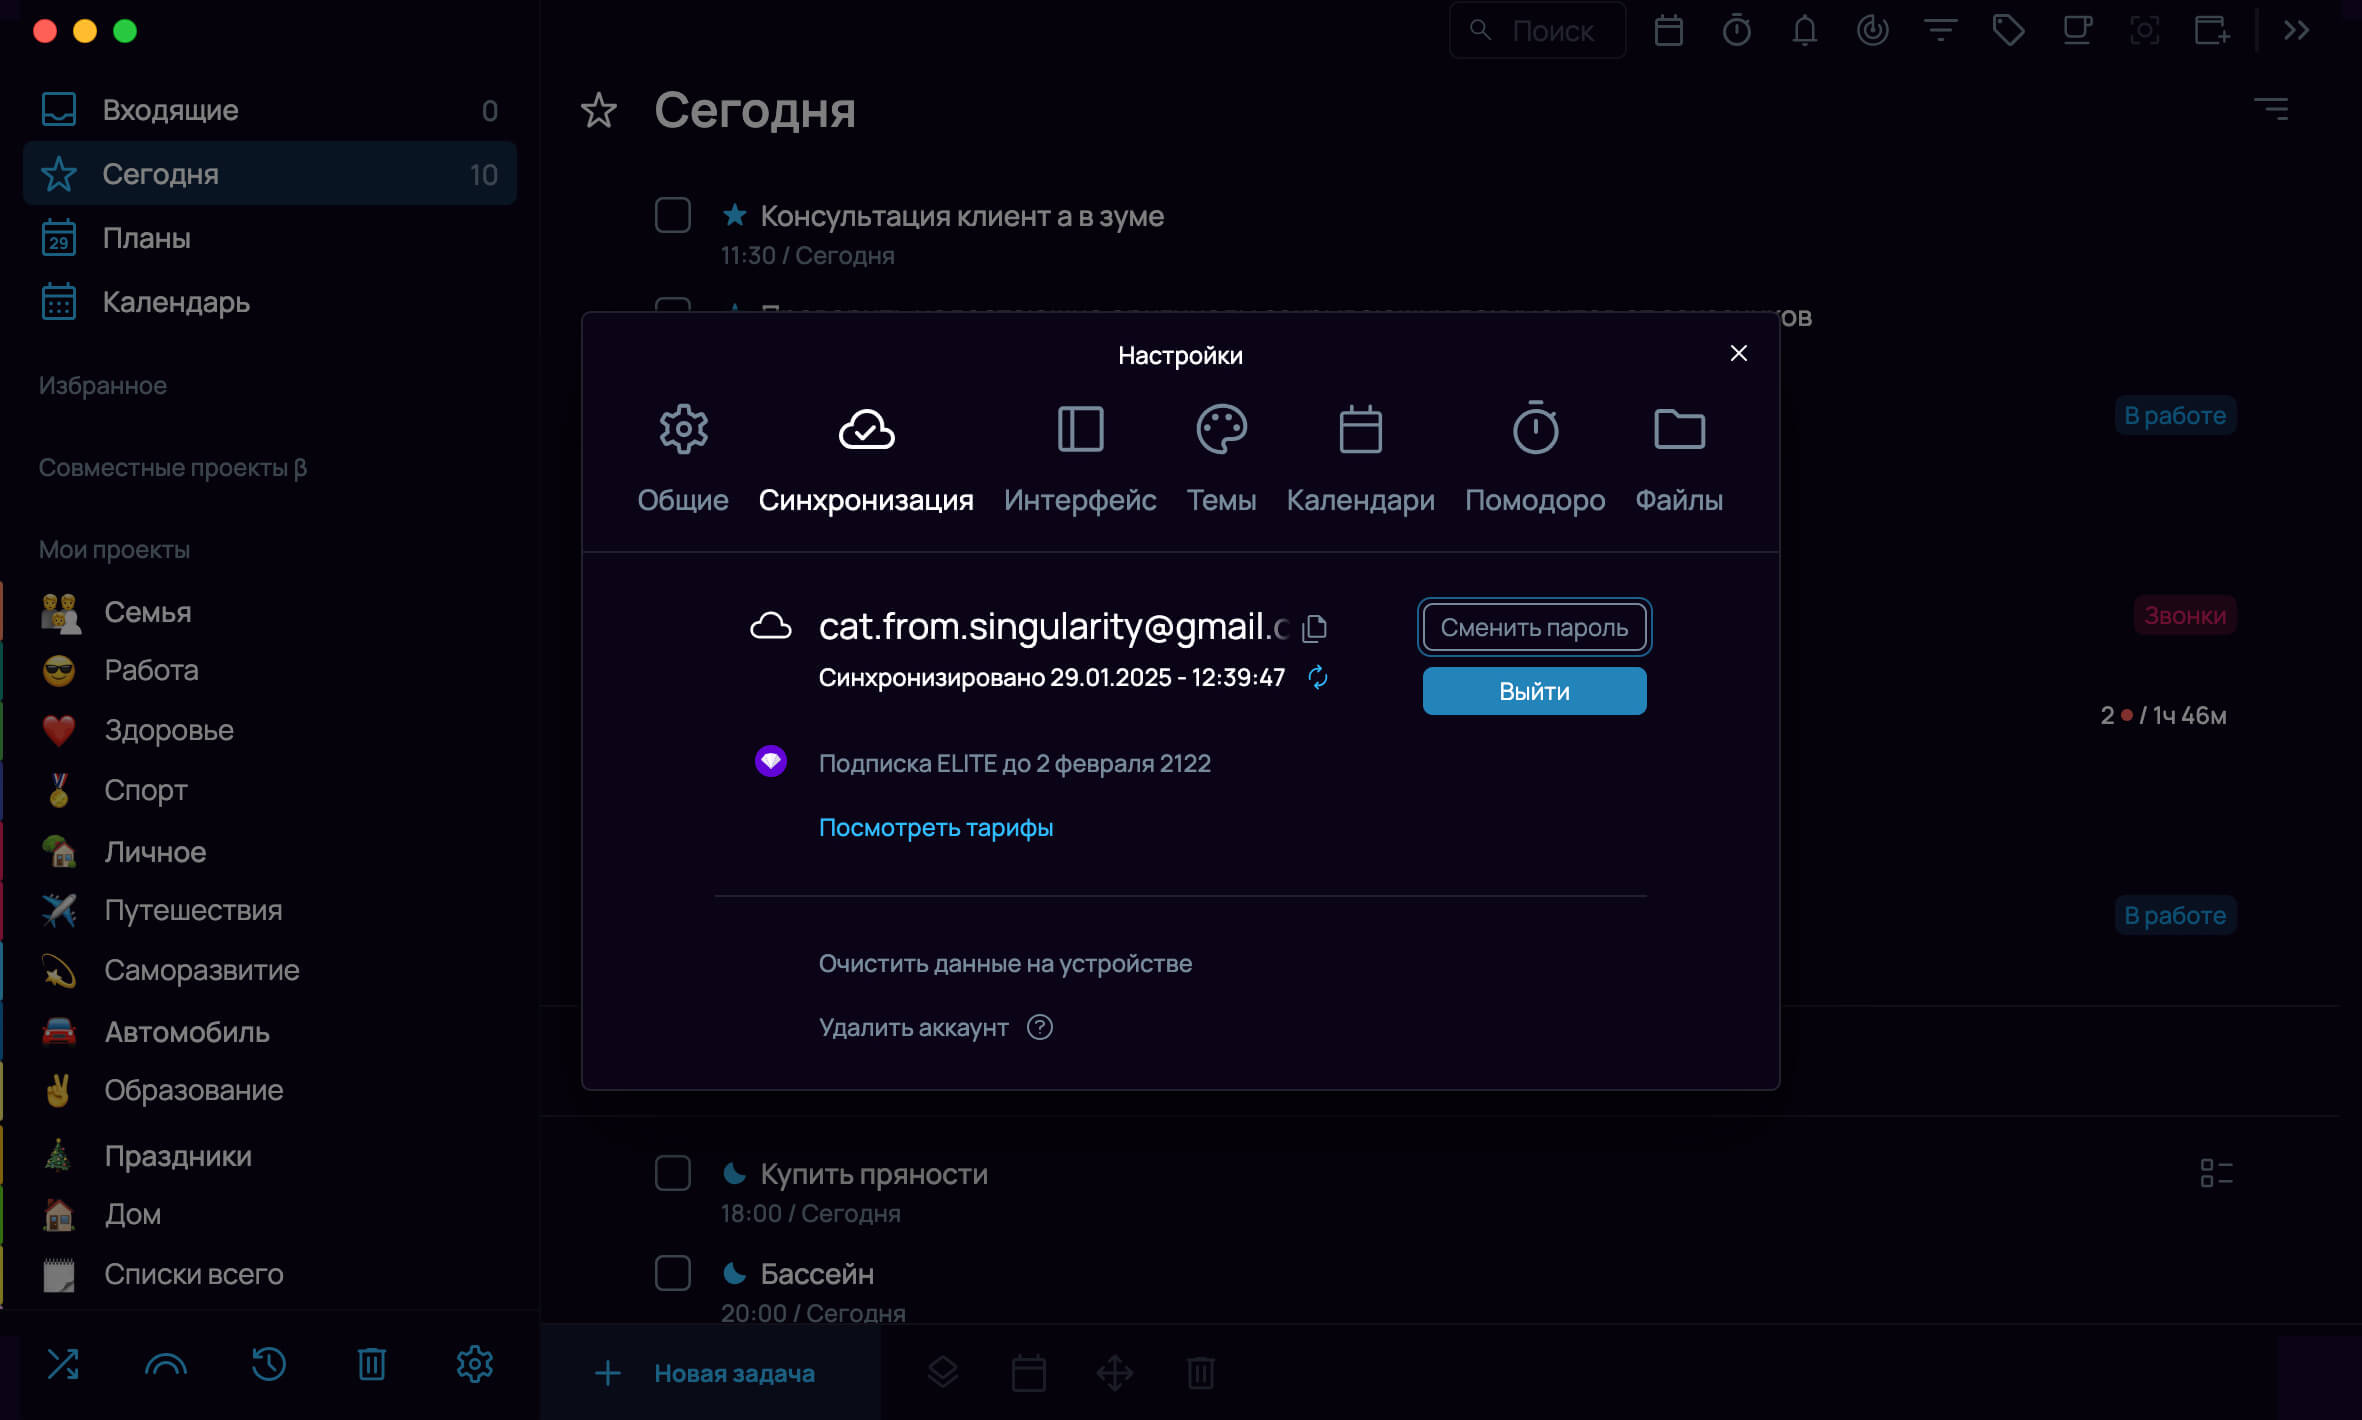Open the Помодоро settings tab

pos(1535,459)
